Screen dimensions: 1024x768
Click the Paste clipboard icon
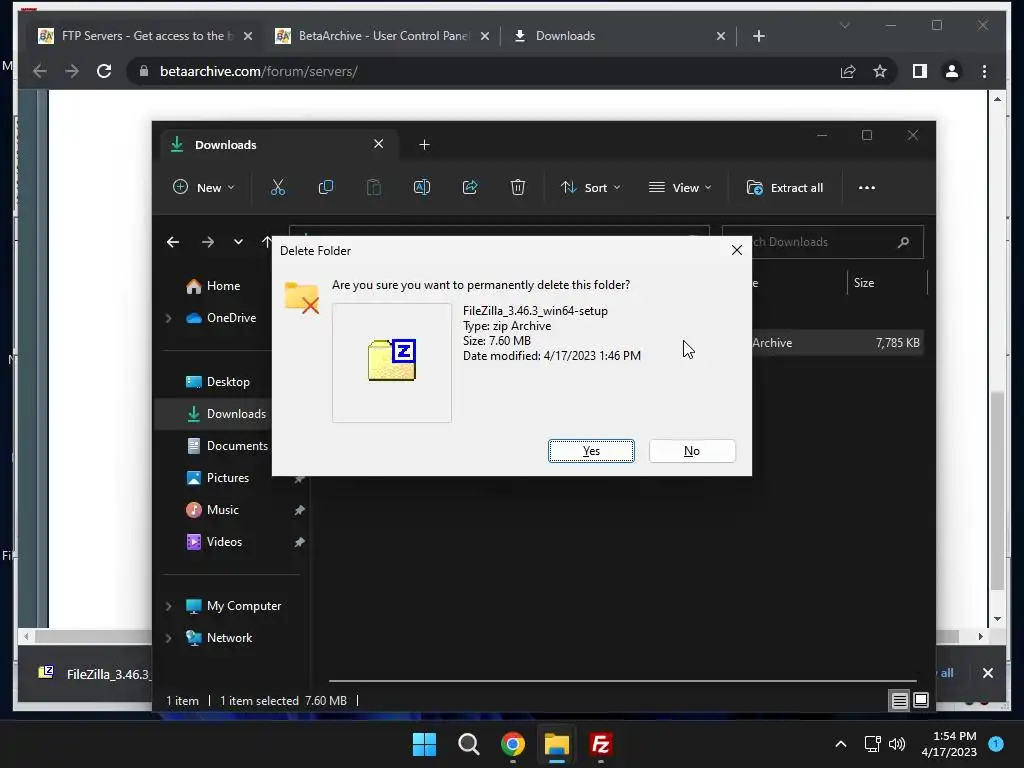pos(374,187)
